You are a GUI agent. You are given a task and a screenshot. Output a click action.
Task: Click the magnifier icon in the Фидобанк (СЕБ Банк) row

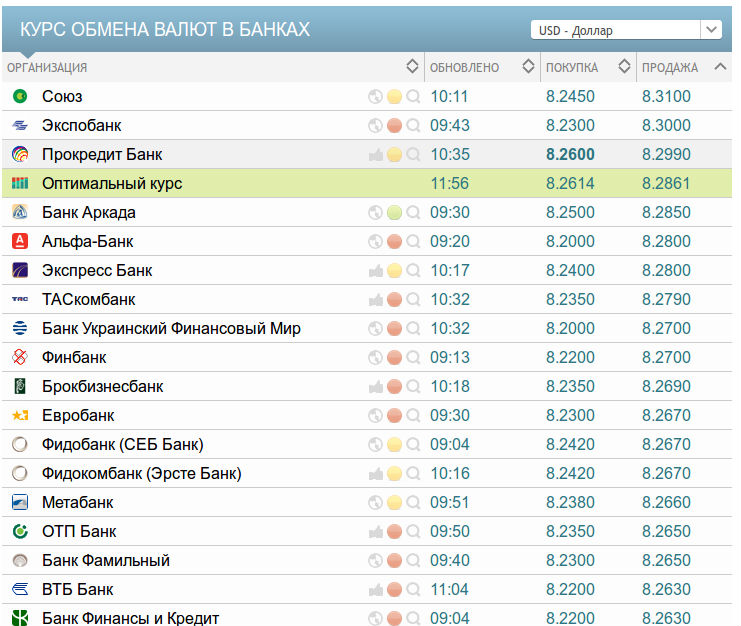(413, 445)
